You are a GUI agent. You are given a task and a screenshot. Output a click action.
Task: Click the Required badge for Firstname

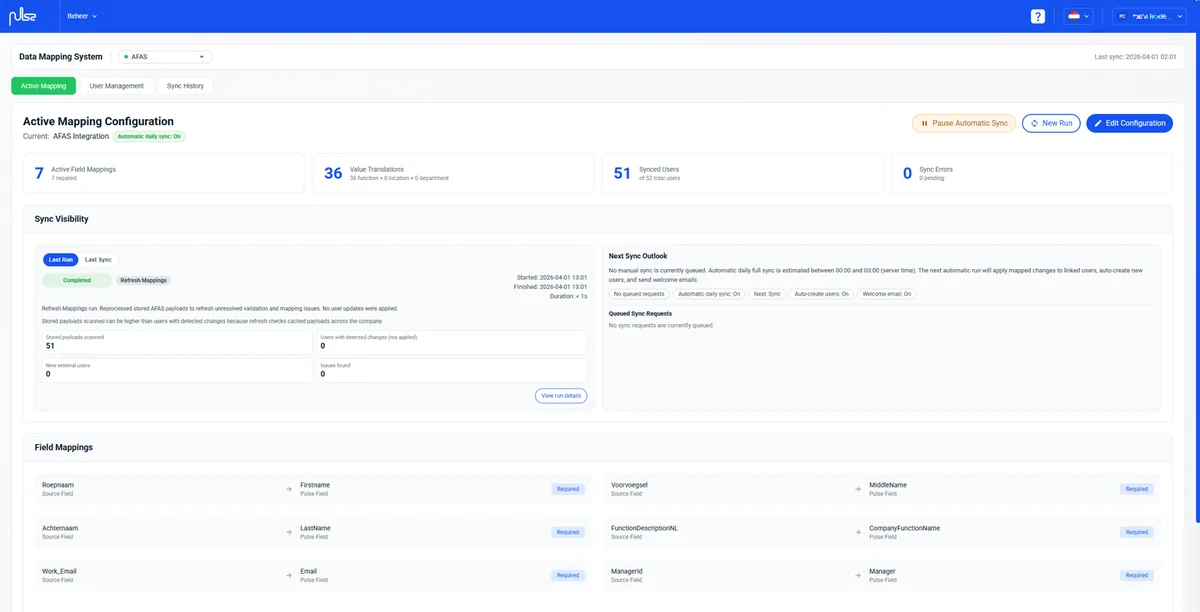(x=568, y=489)
